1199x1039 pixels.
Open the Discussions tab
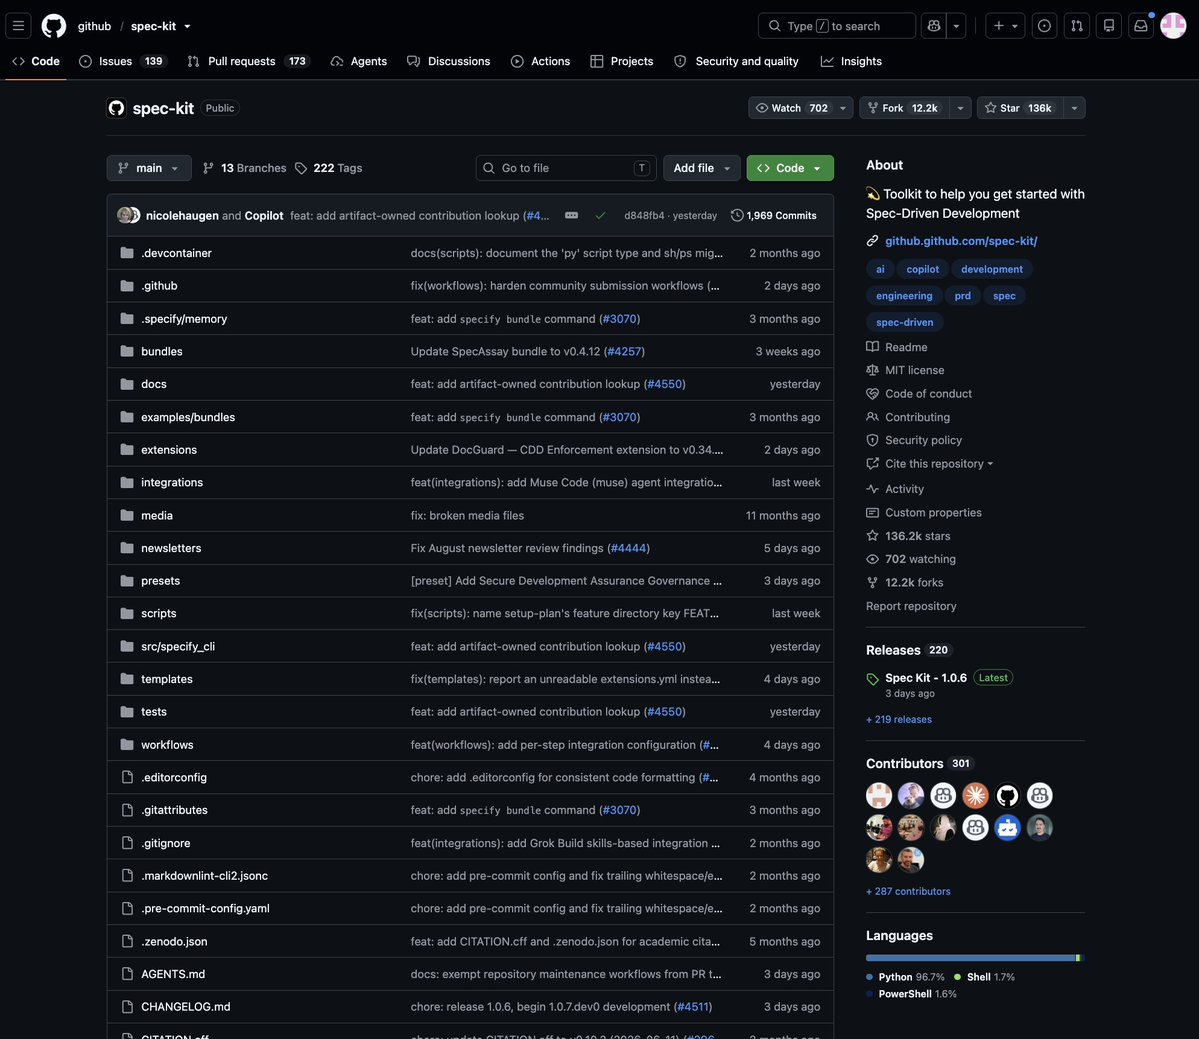click(449, 61)
